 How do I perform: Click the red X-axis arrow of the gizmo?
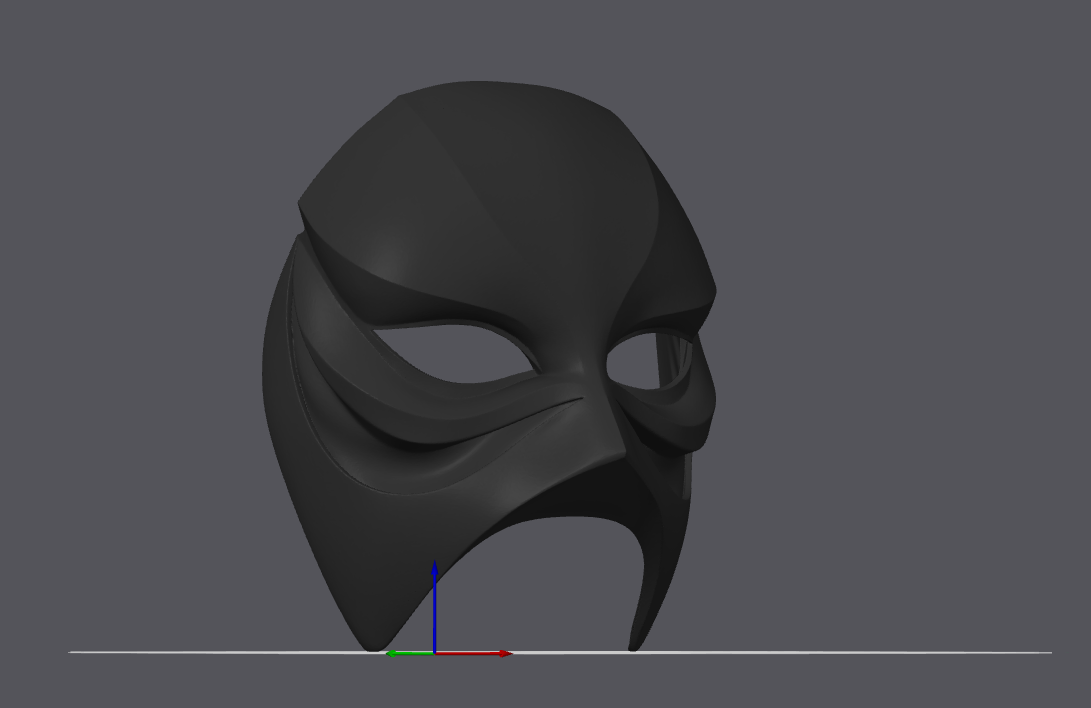click(x=474, y=654)
